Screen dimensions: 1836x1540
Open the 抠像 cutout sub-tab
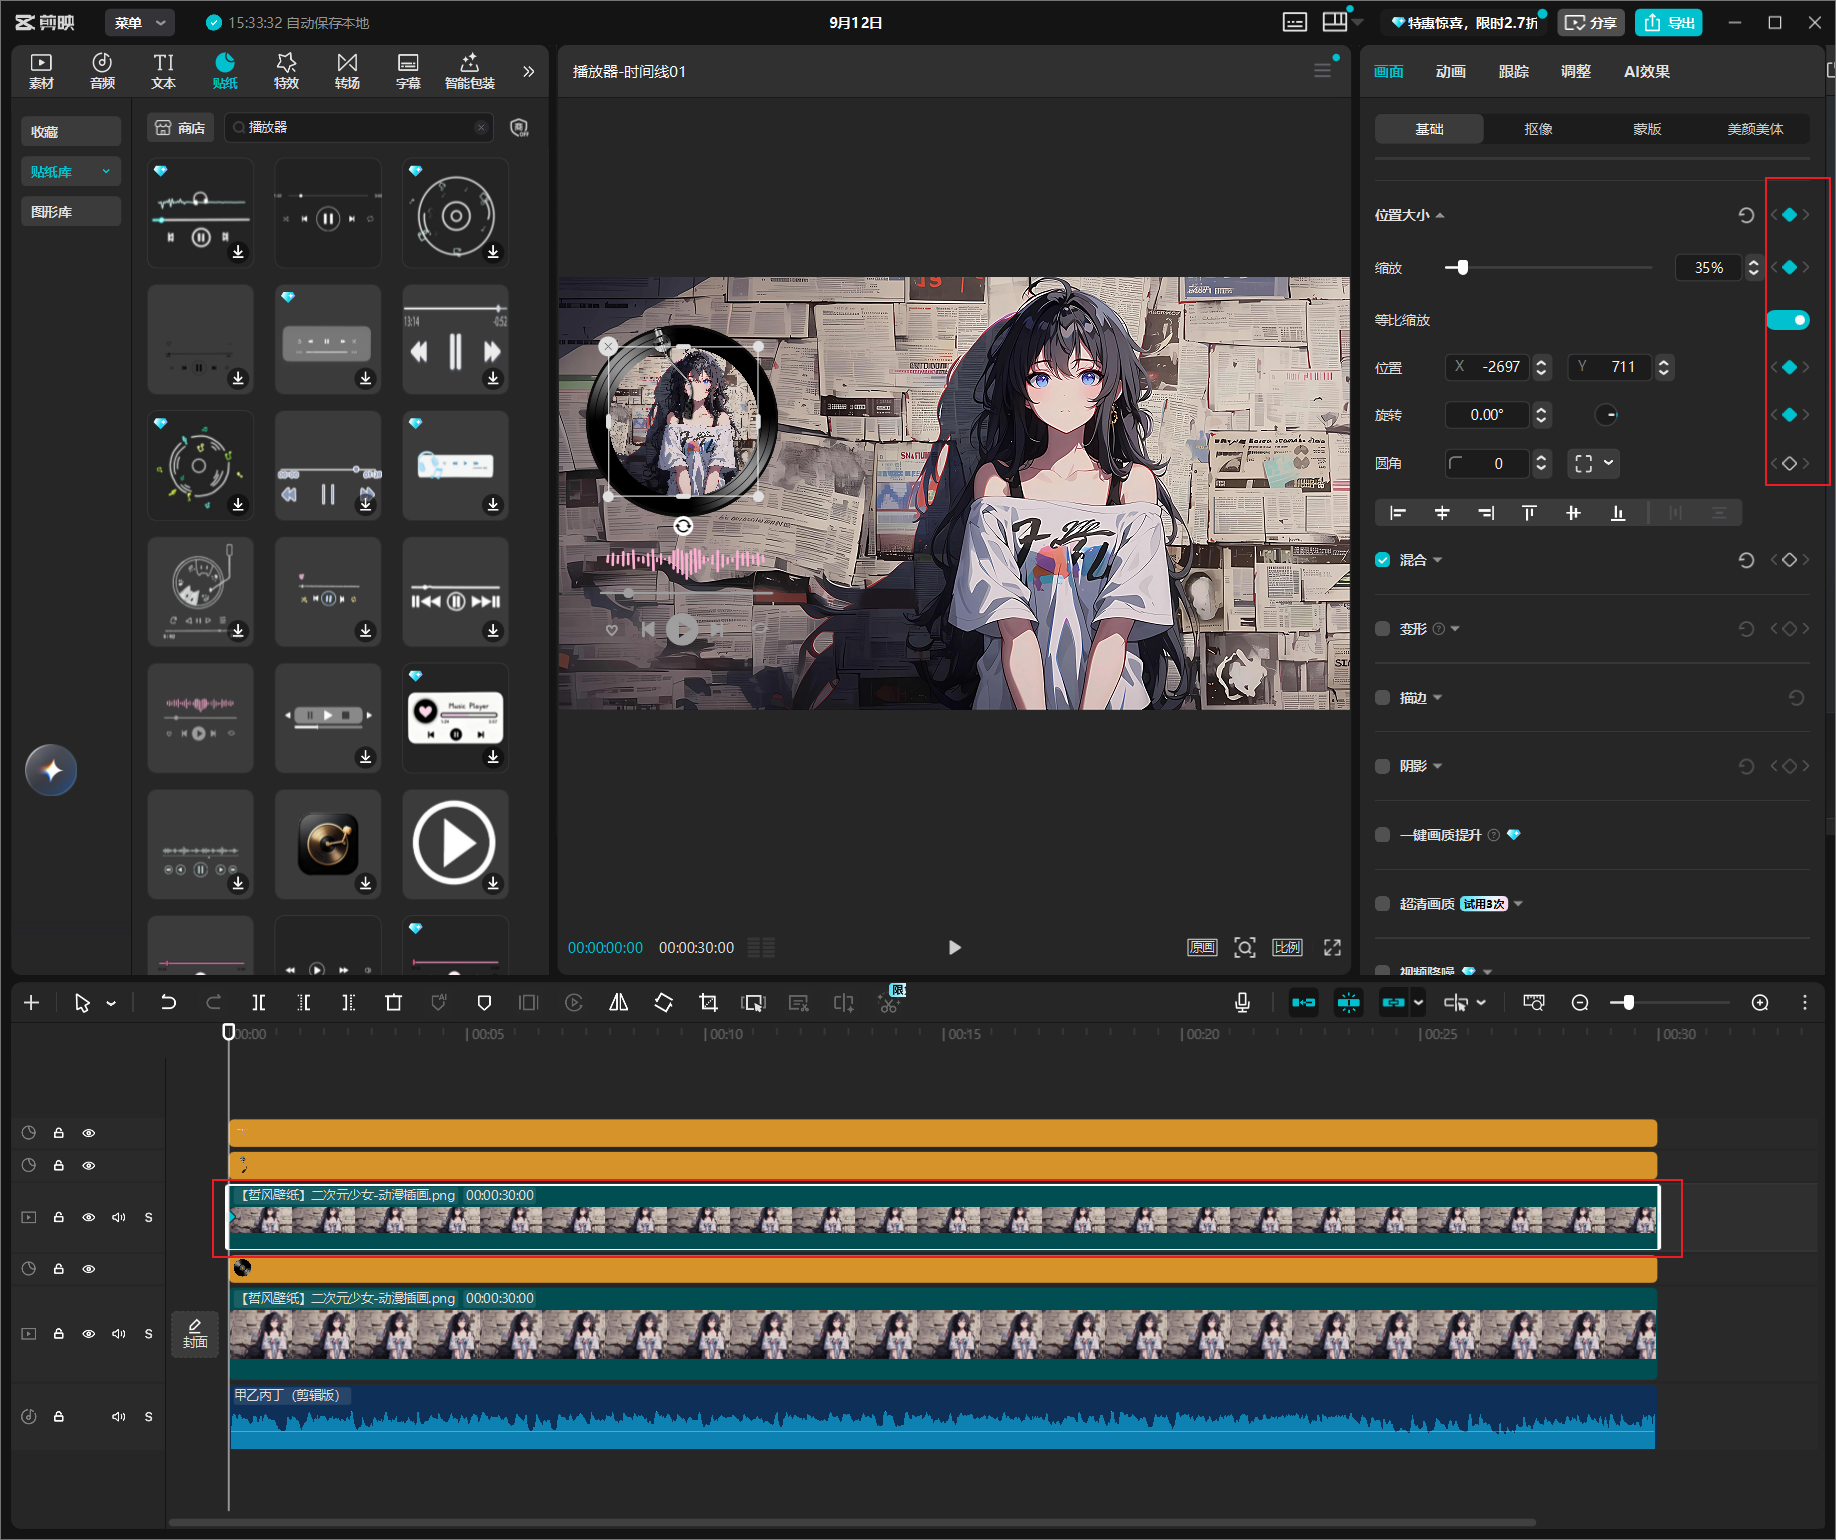1538,129
